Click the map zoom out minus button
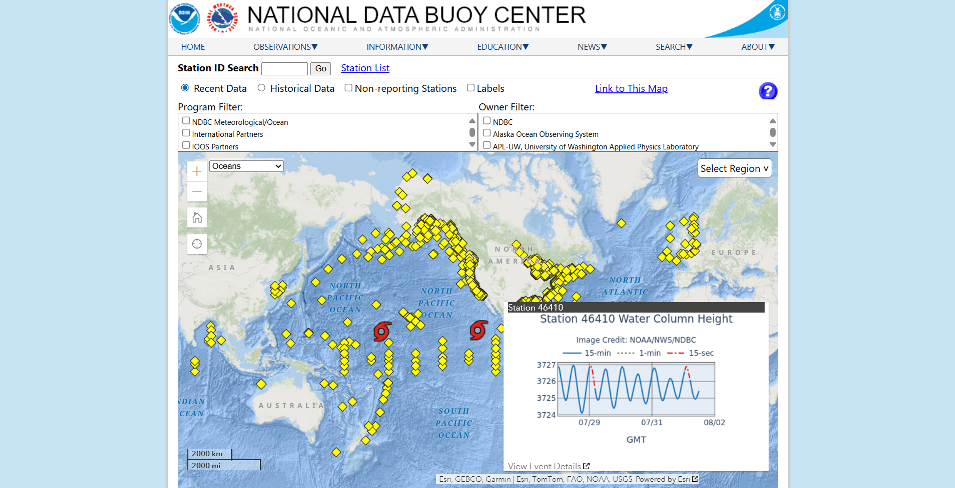The width and height of the screenshot is (955, 488). (x=197, y=192)
